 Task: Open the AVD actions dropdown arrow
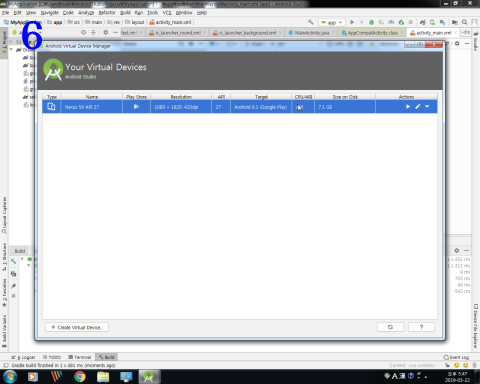[427, 107]
